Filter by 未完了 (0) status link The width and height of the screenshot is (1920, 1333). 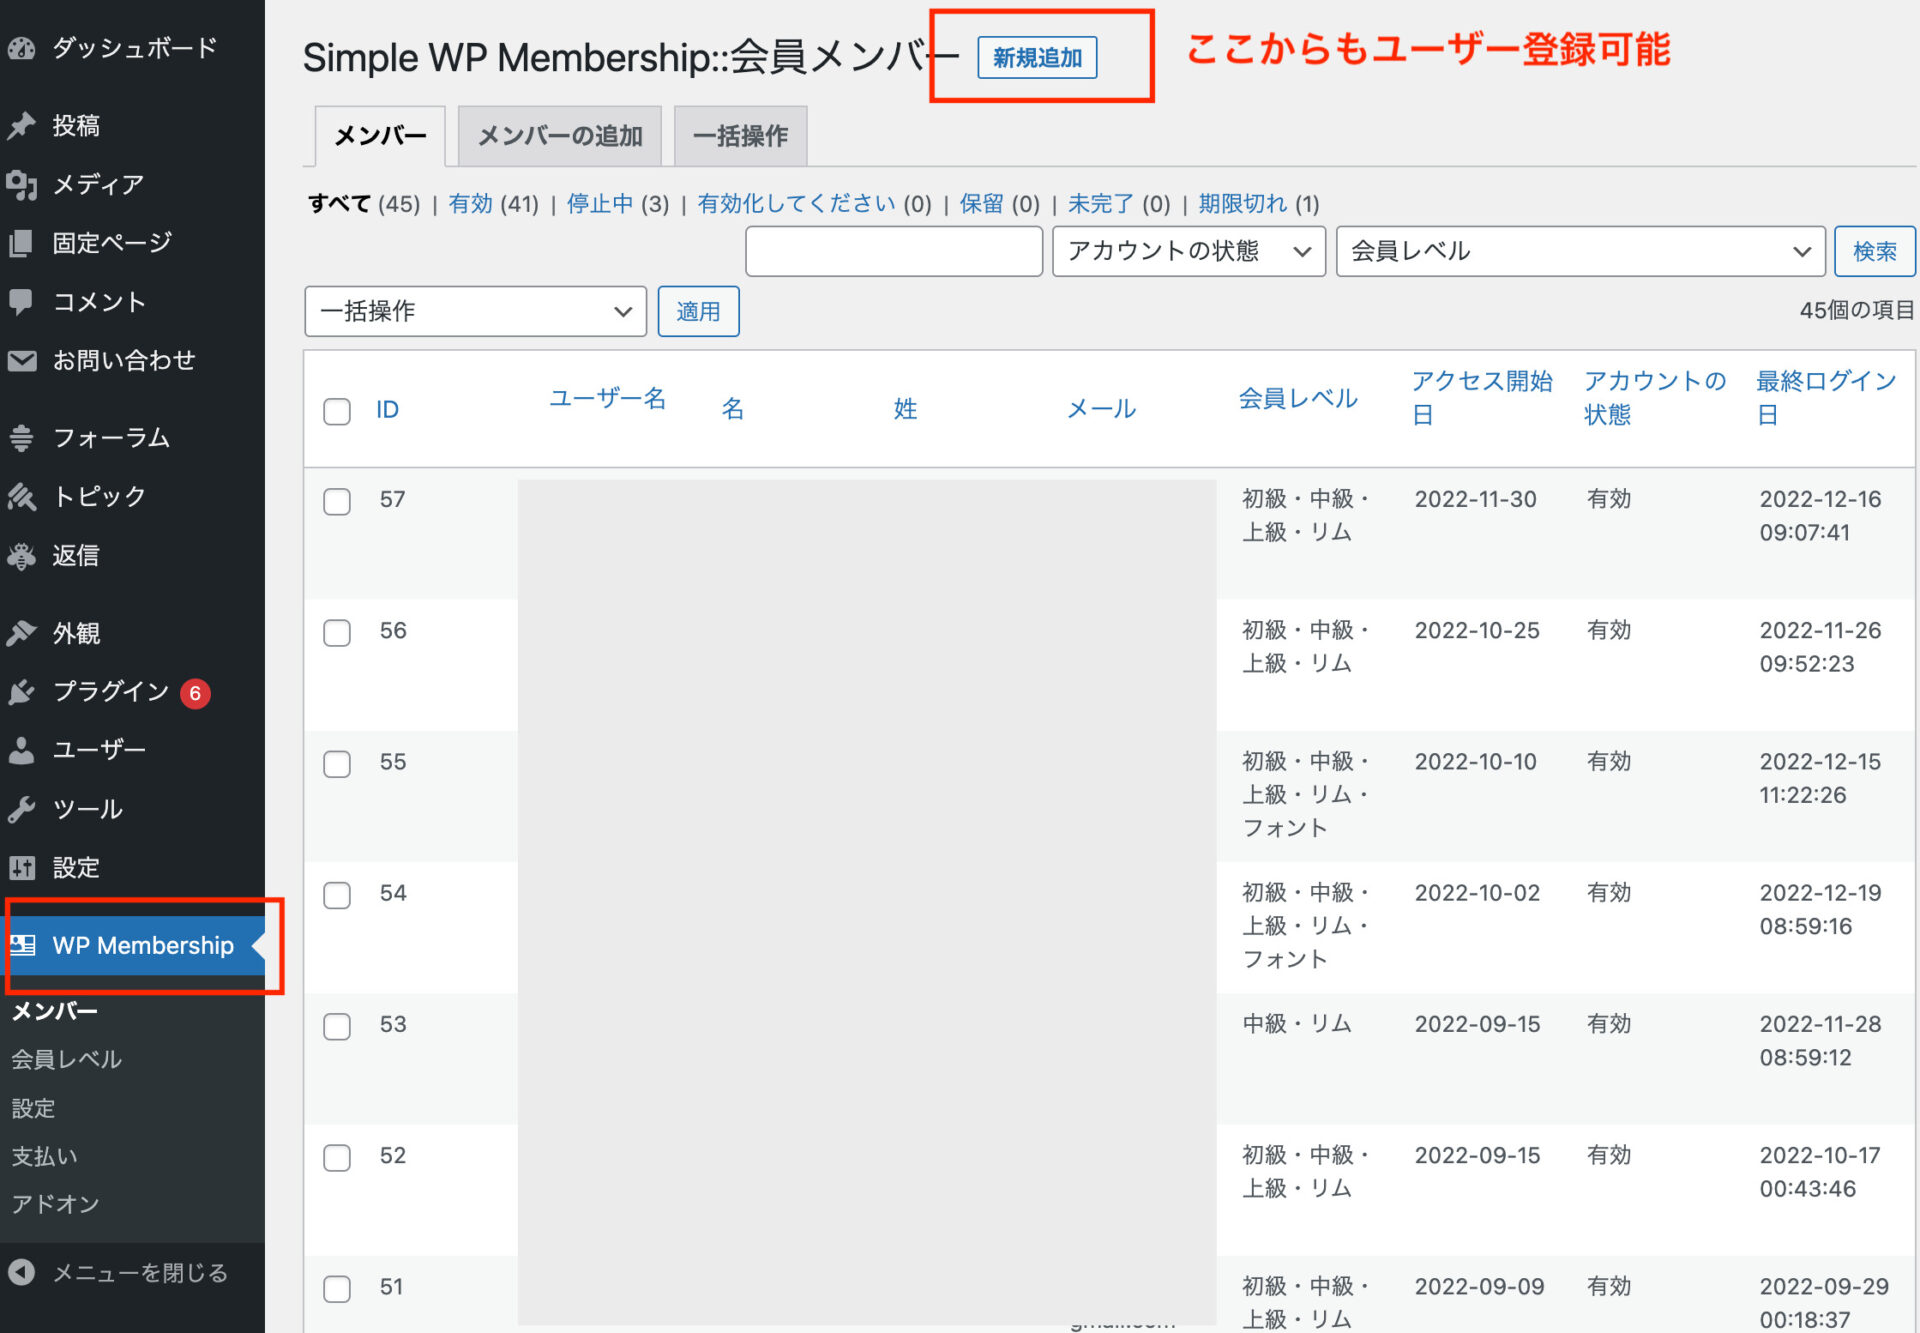1118,204
